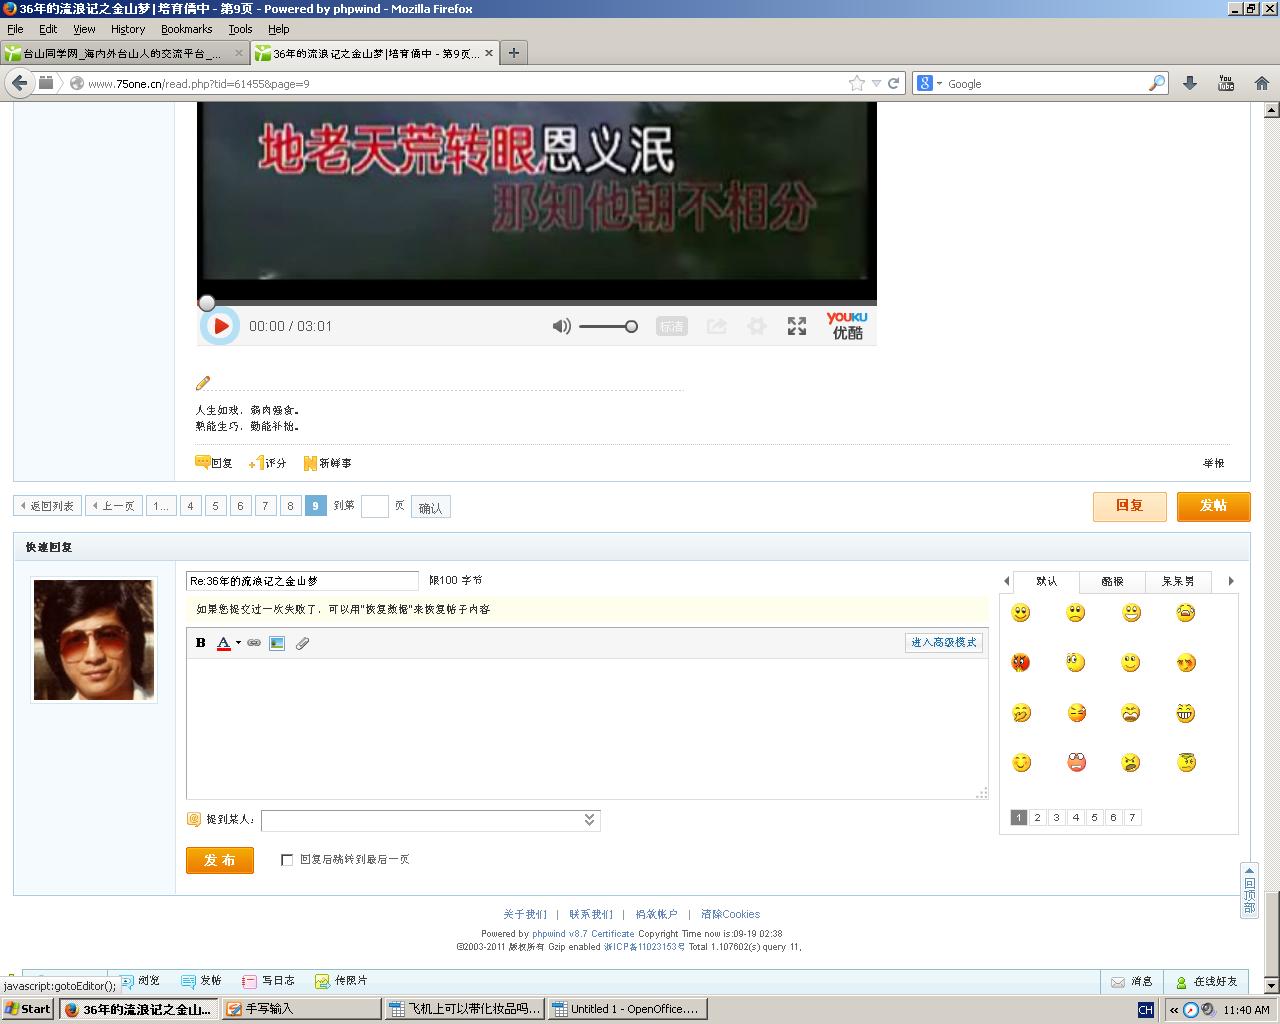Show next emoticon tabs arrow
The image size is (1280, 1024).
[1231, 581]
